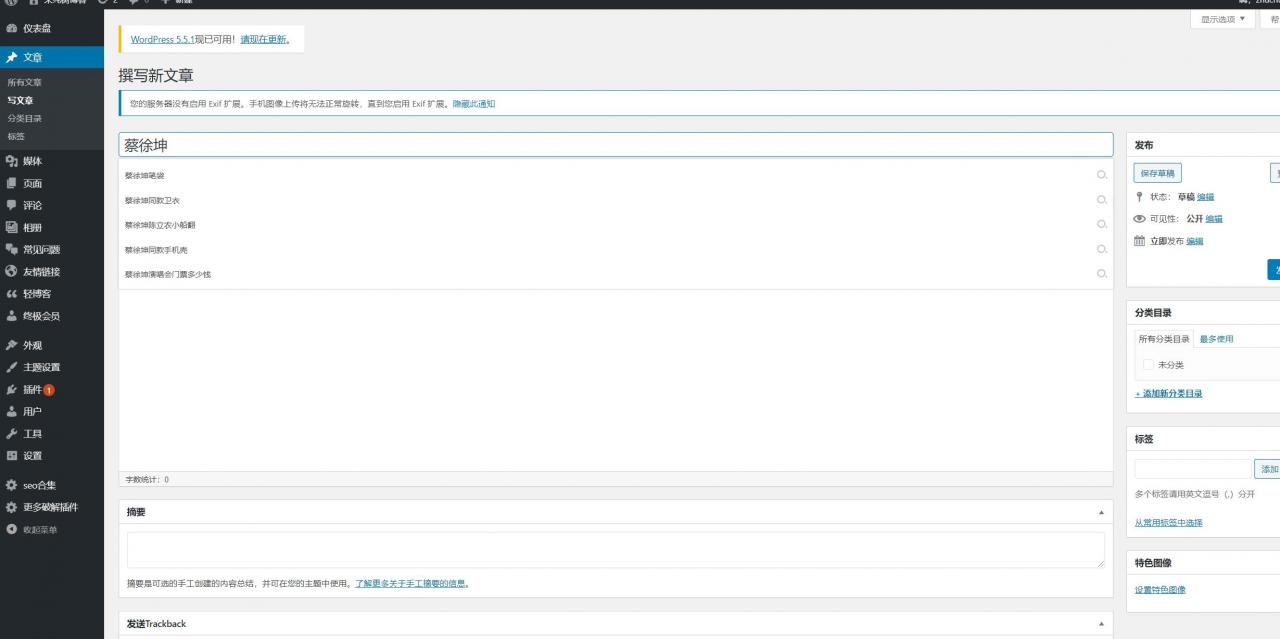Open 插件 plugins icon in sidebar
This screenshot has height=639, width=1280.
(x=11, y=389)
